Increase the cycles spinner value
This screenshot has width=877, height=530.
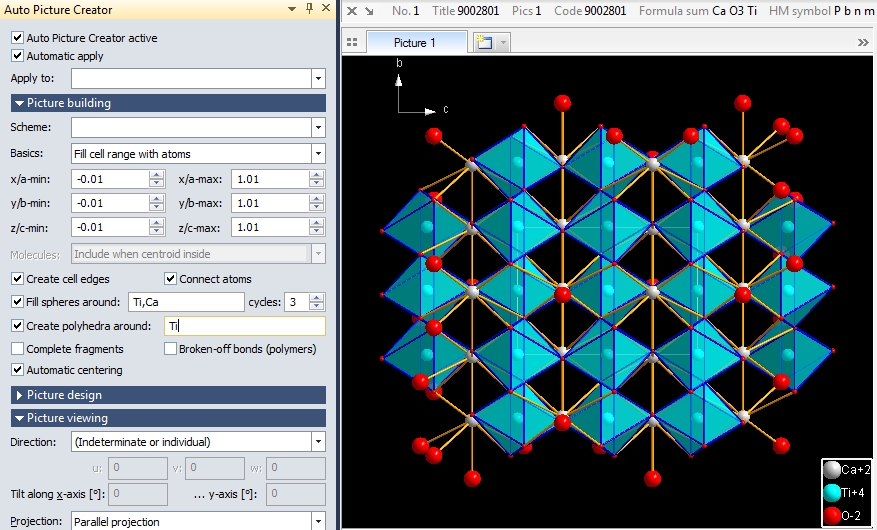tap(318, 297)
